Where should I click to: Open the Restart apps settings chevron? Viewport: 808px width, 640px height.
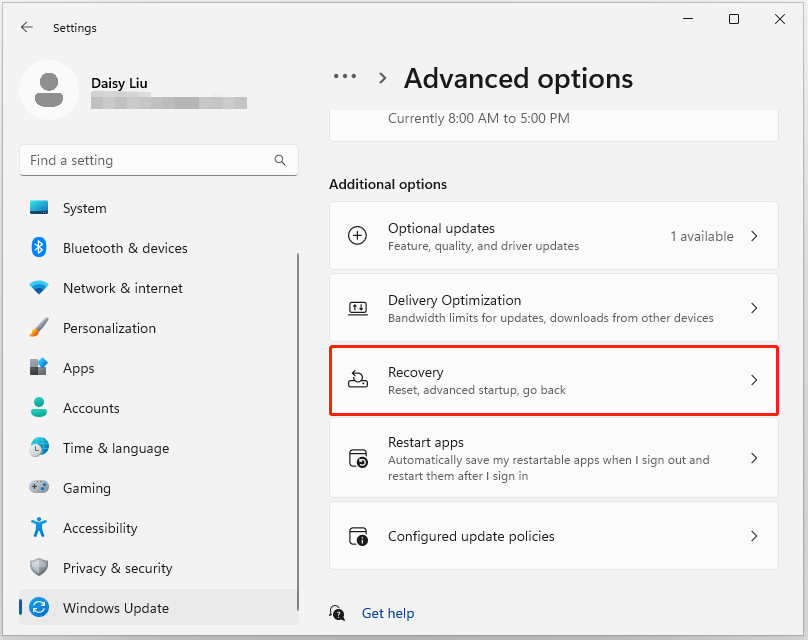754,459
